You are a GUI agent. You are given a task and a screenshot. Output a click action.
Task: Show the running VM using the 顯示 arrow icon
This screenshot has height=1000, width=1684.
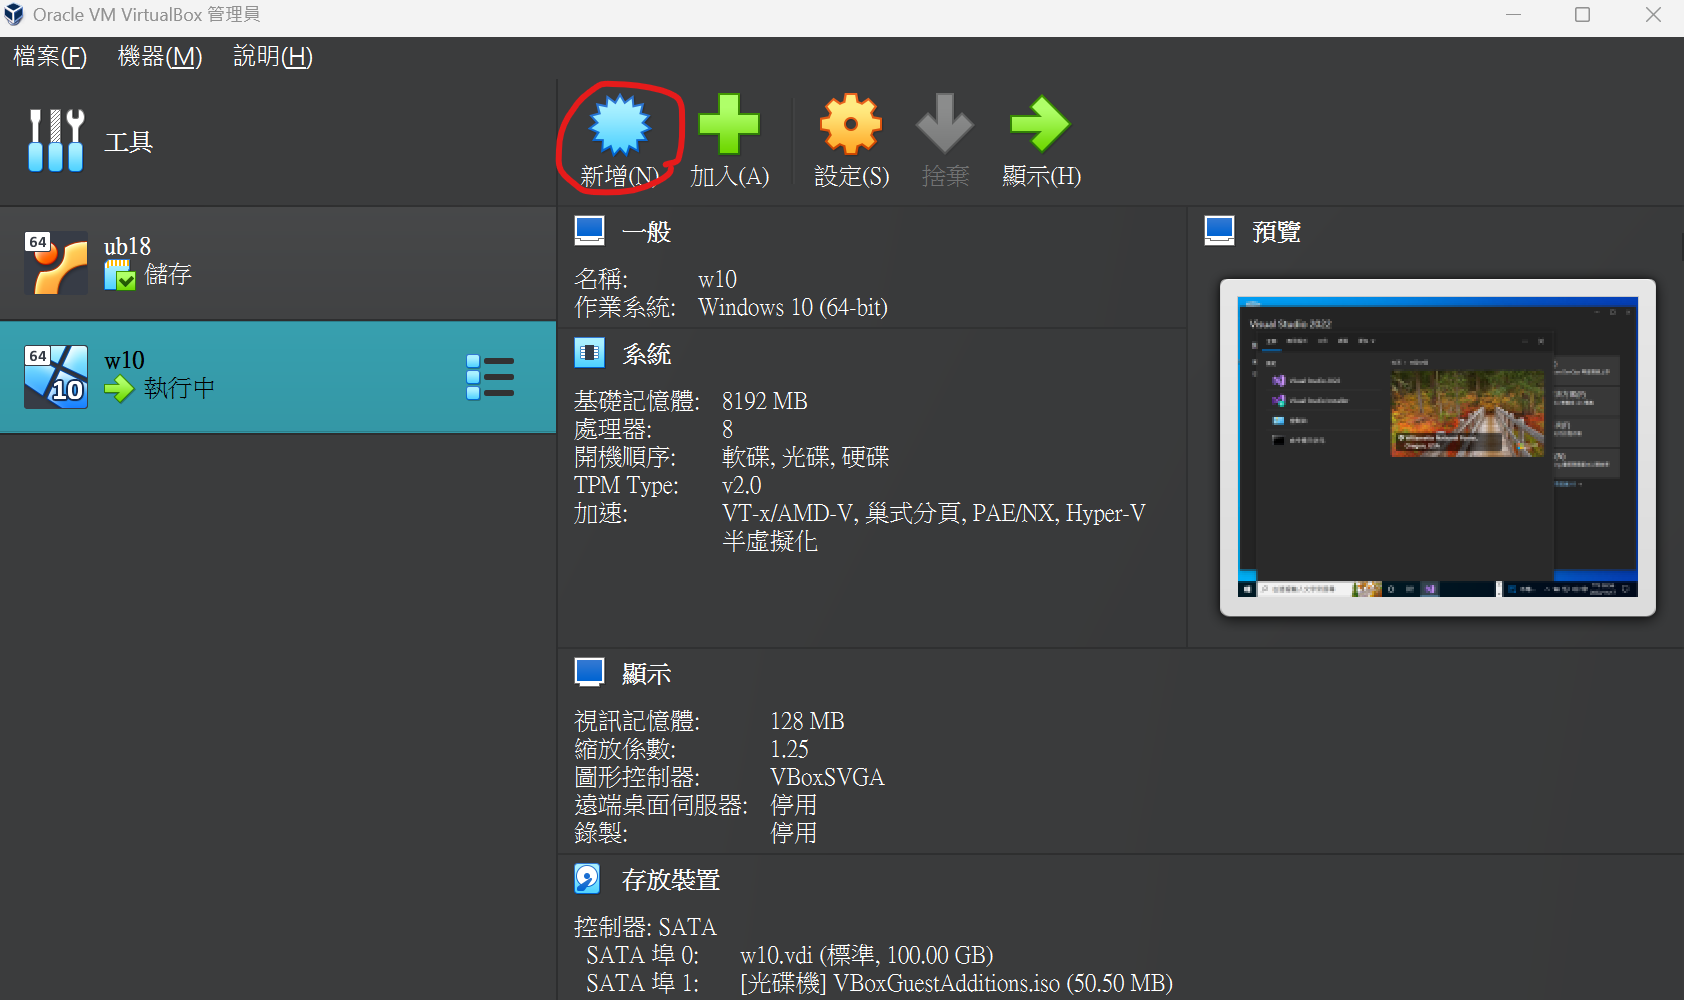click(x=1040, y=122)
